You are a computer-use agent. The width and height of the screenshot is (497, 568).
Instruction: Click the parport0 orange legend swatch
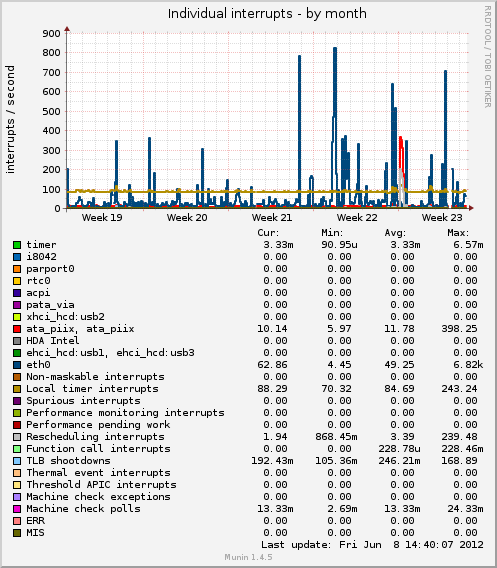[x=17, y=269]
